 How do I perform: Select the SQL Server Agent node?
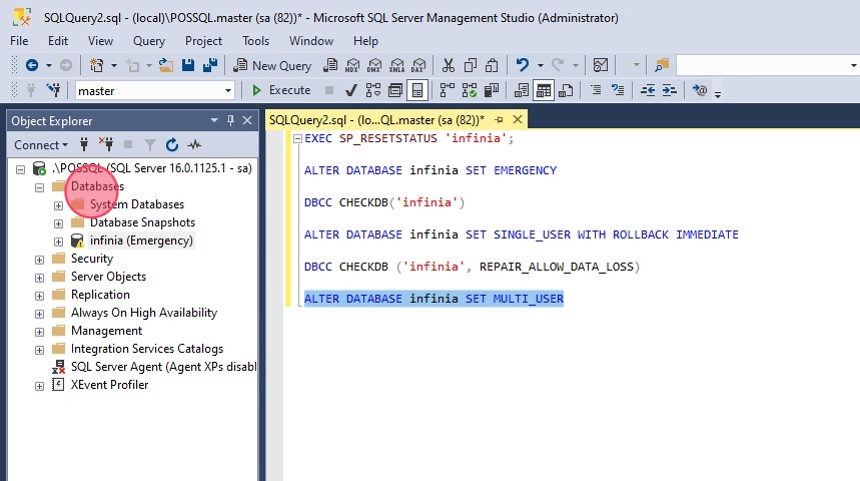154,366
